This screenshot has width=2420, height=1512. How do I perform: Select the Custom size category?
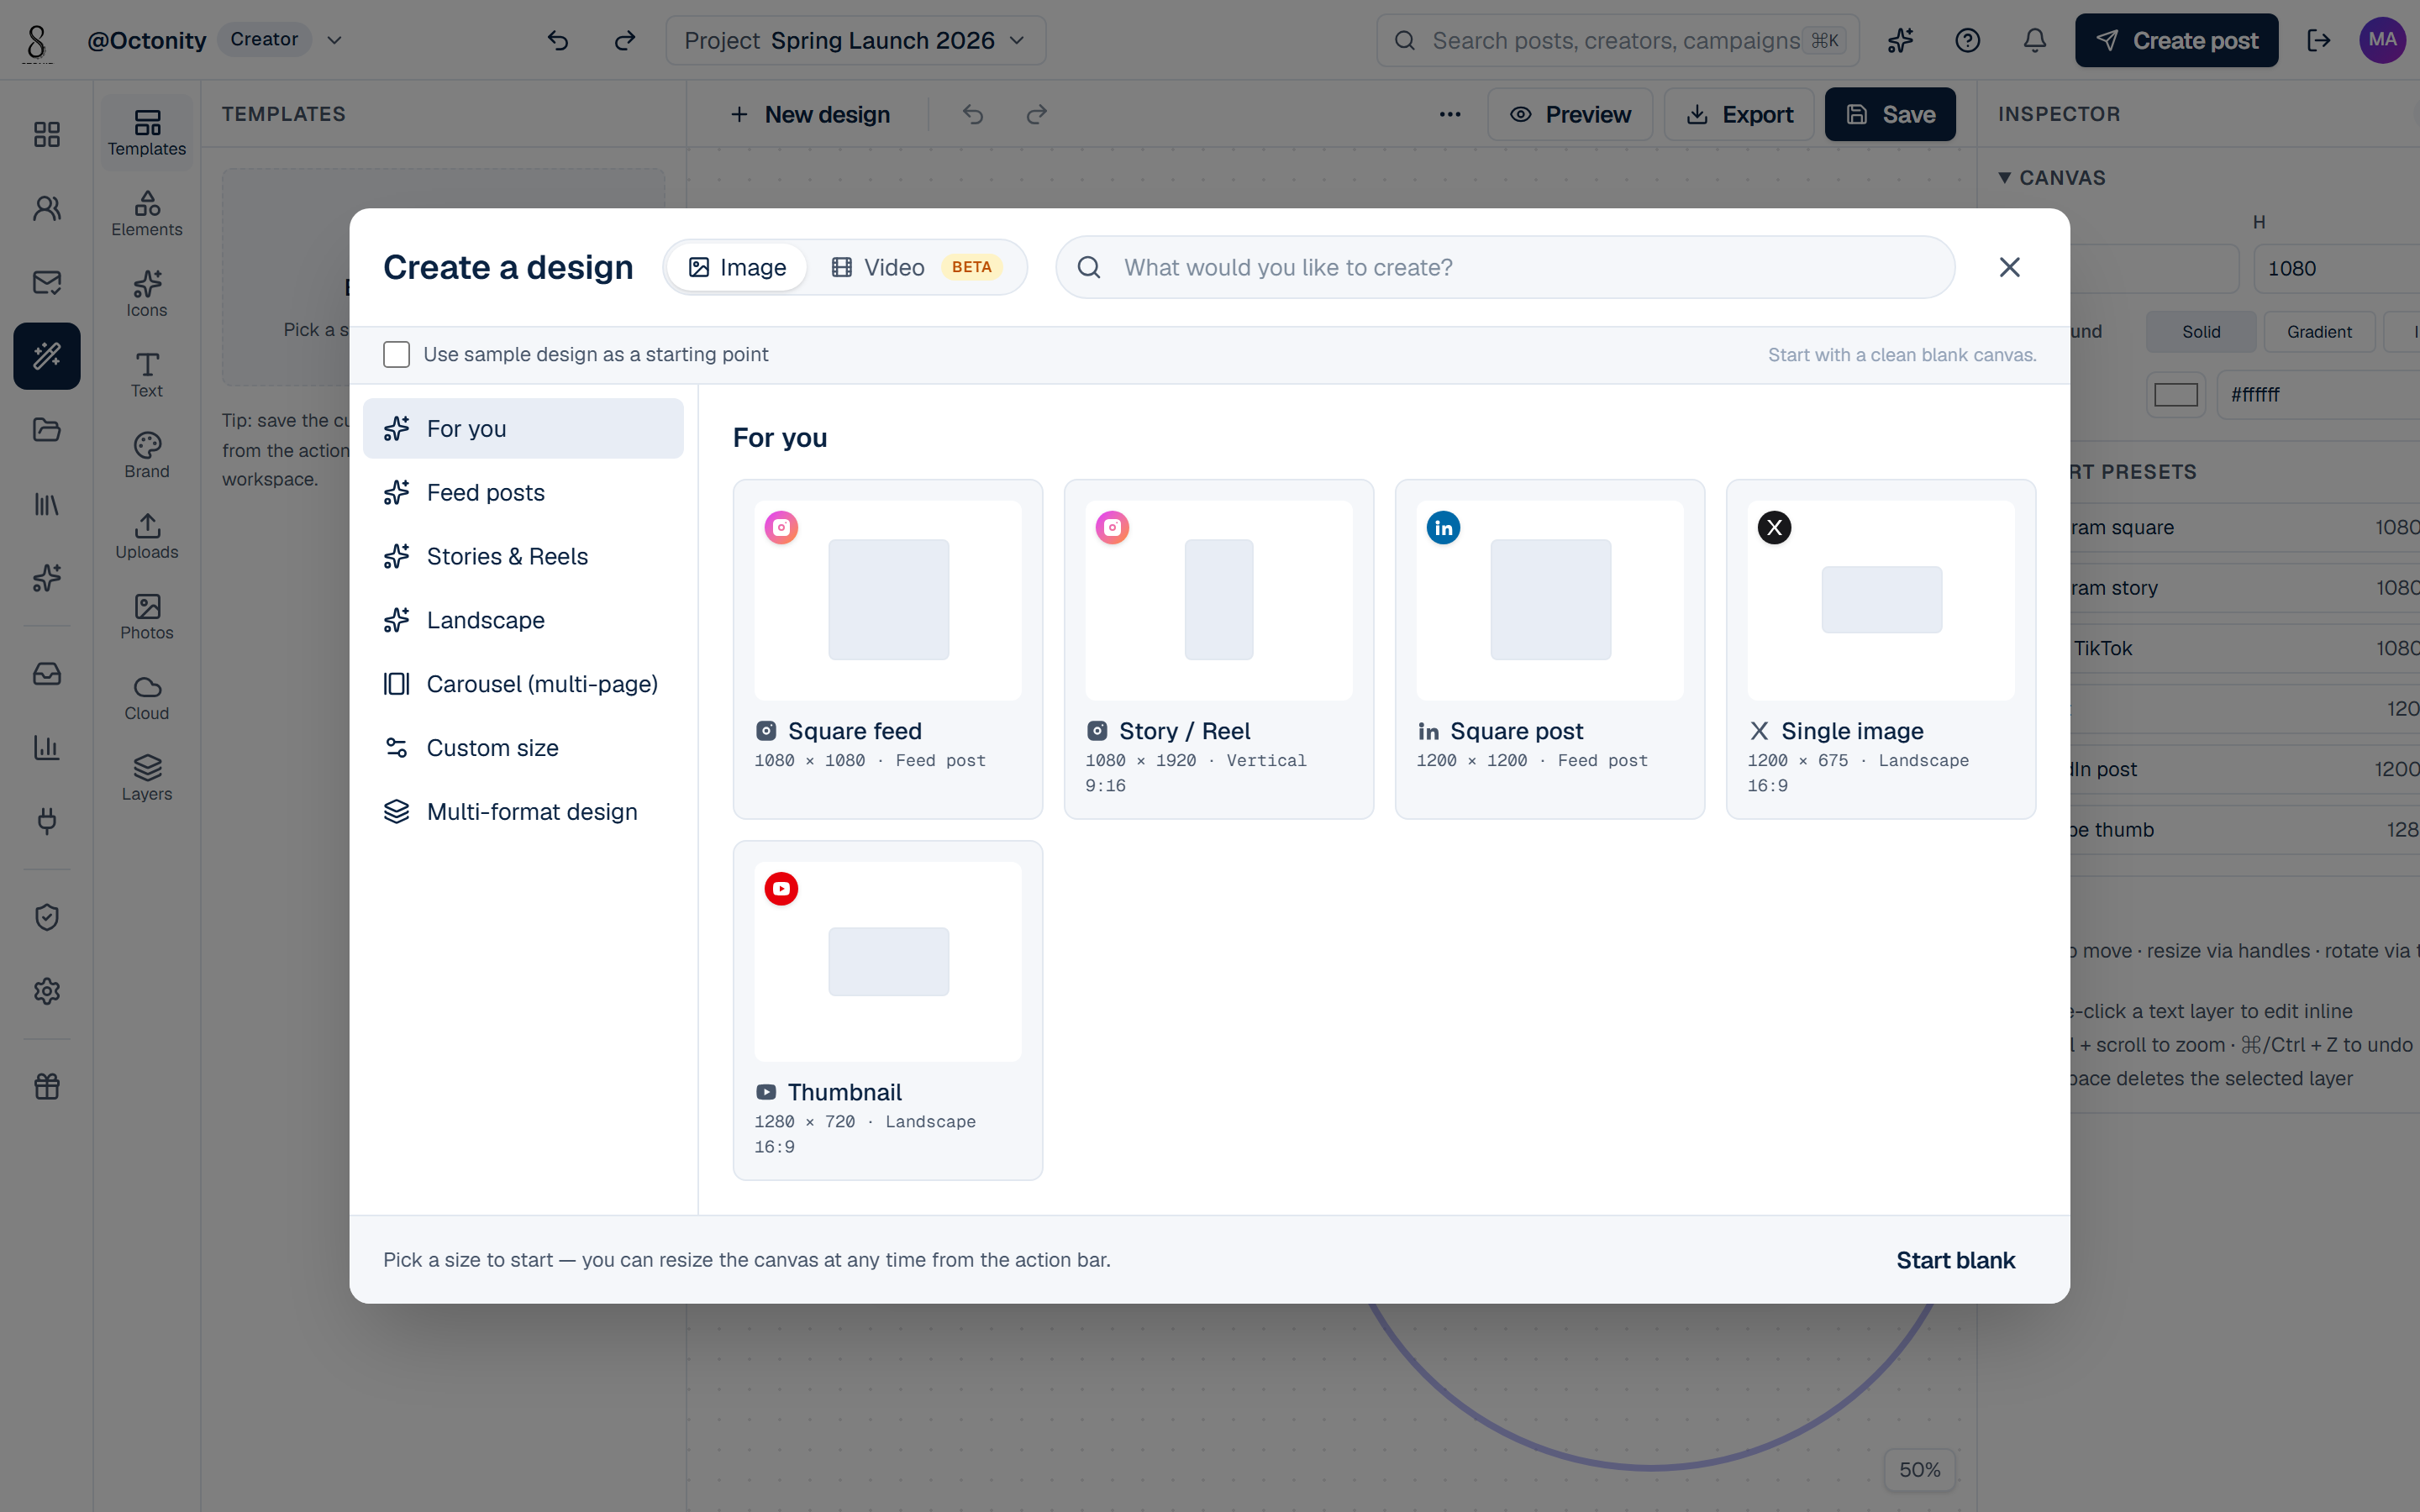(523, 748)
